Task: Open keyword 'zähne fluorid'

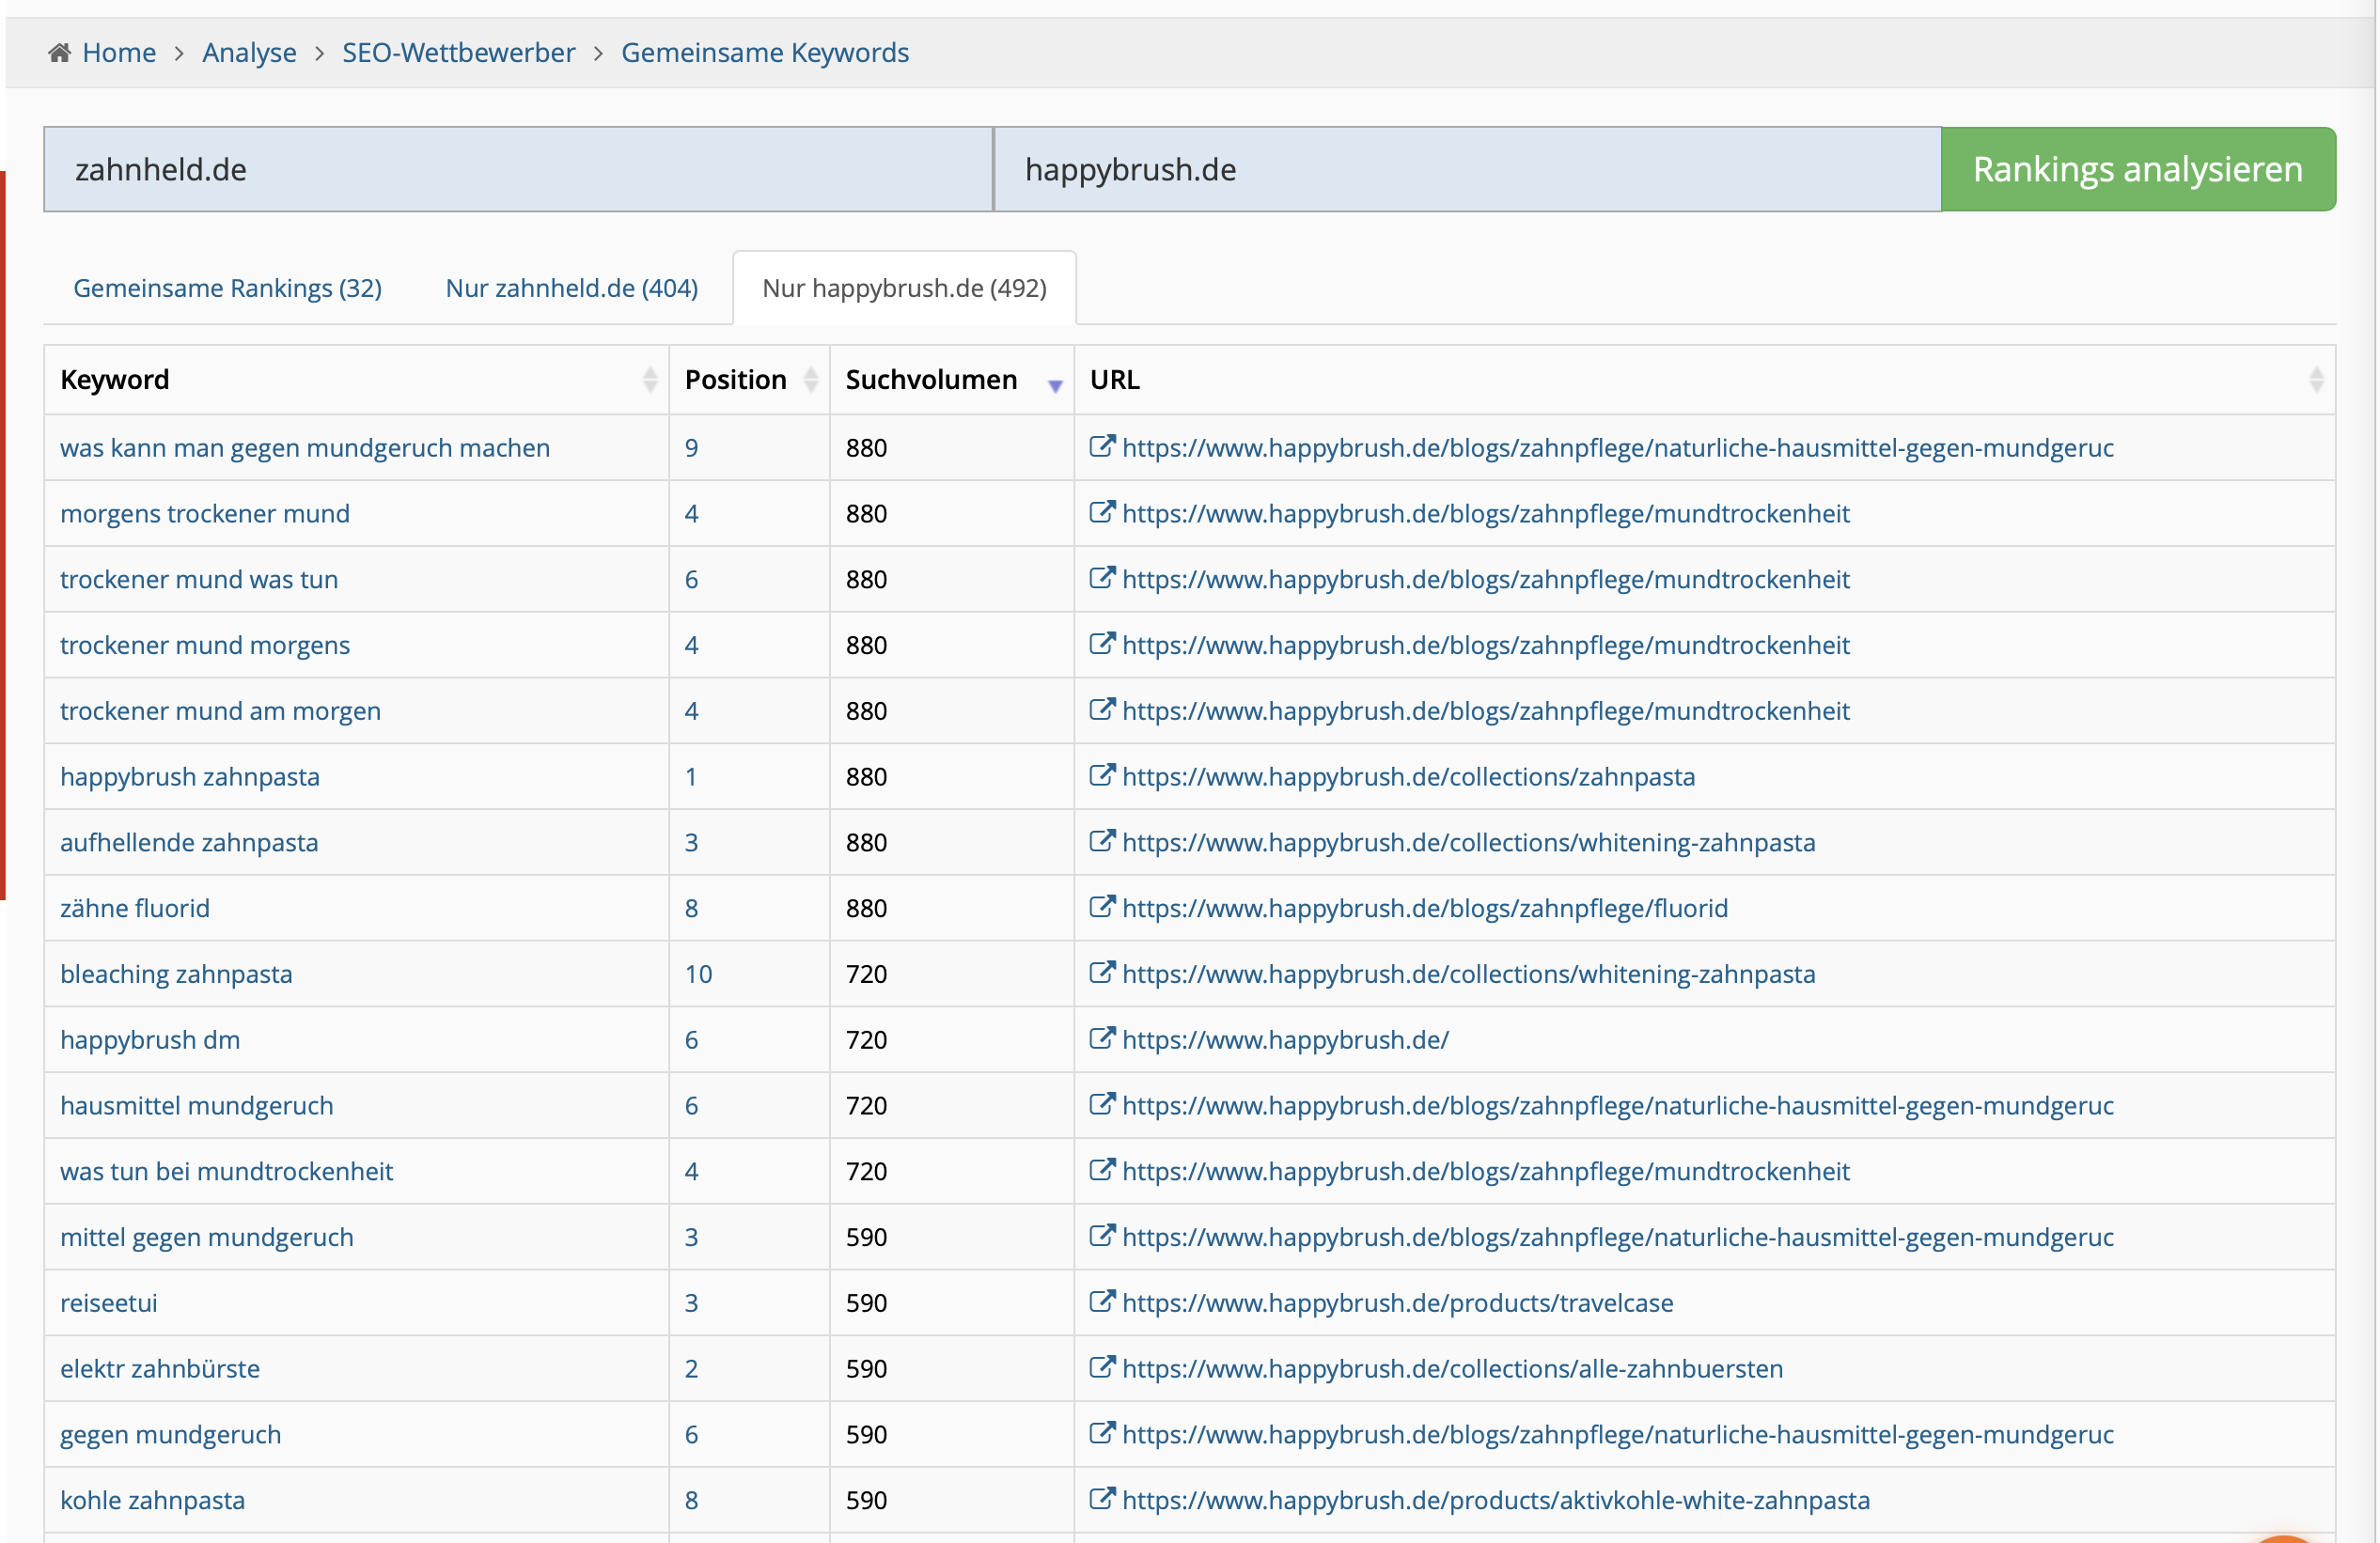Action: [135, 909]
